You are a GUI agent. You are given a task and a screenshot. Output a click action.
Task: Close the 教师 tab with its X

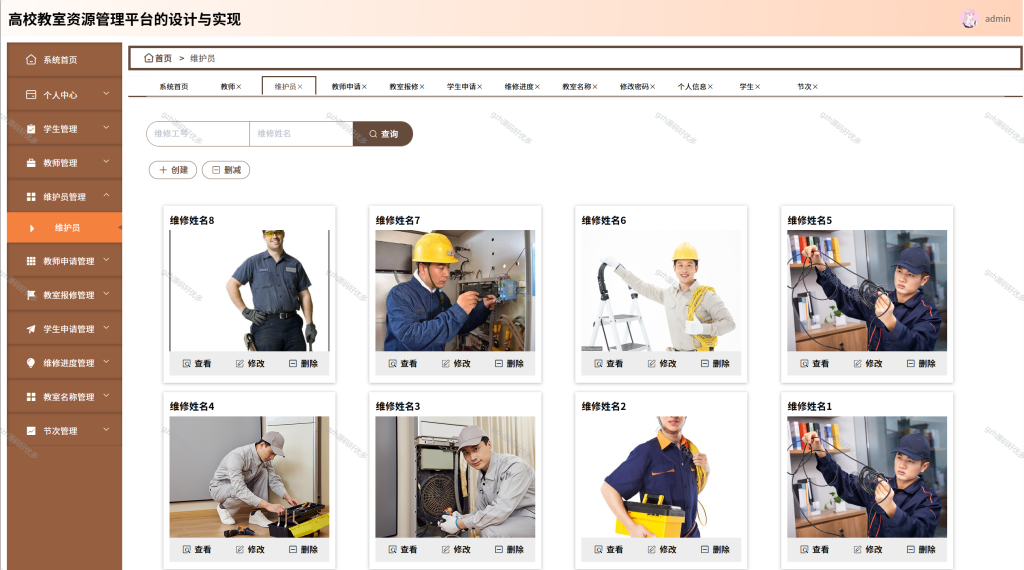[x=239, y=87]
